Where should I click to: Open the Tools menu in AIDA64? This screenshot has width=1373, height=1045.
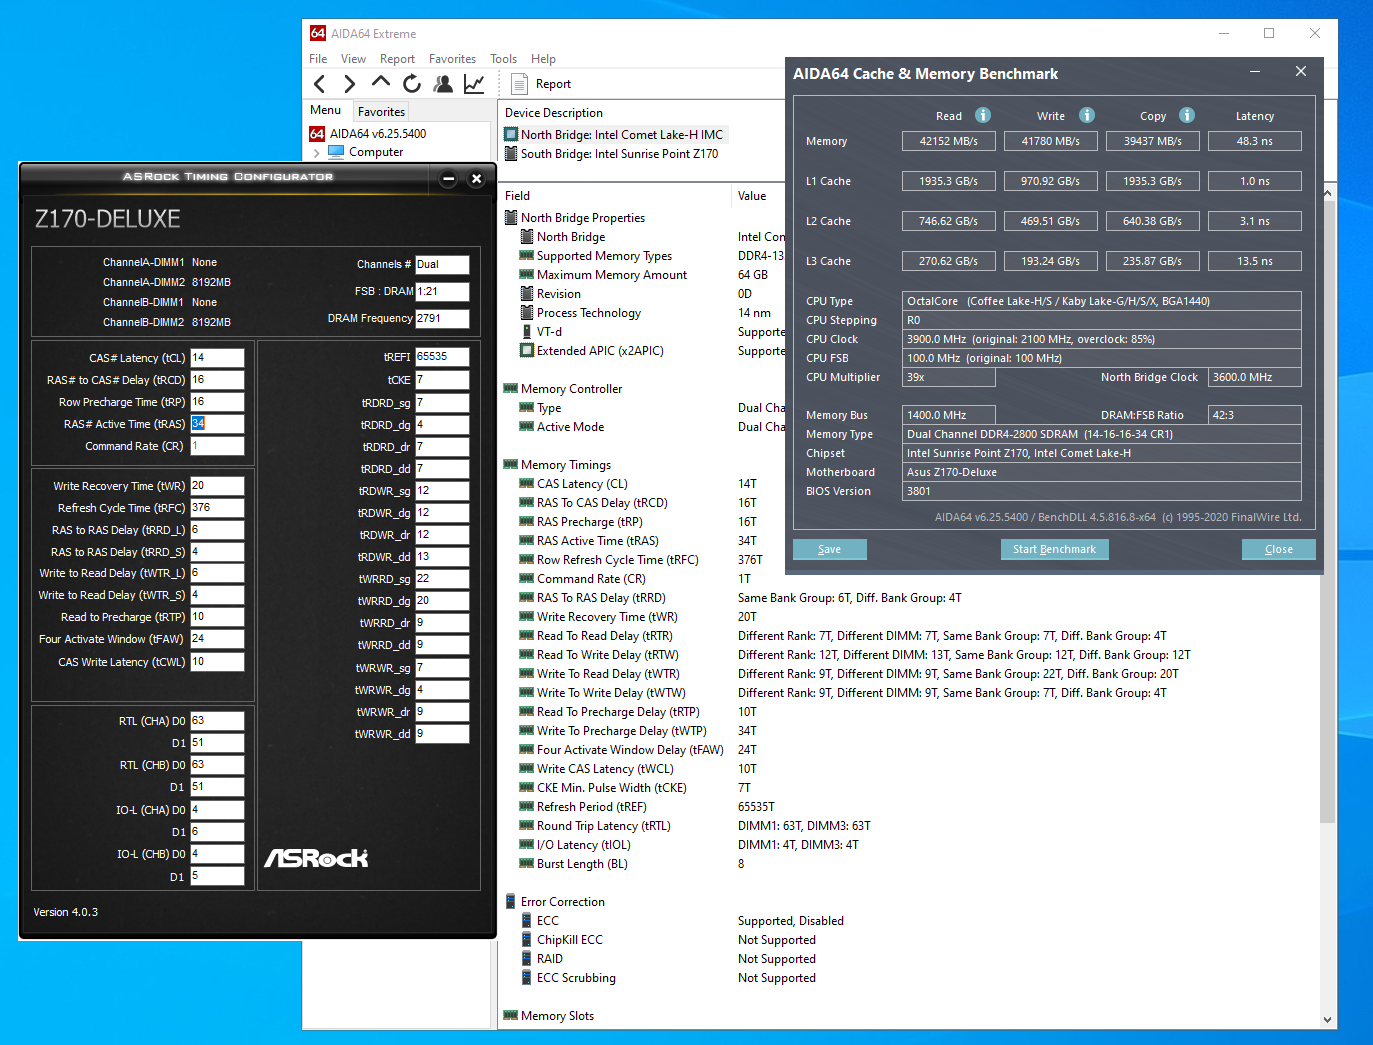tap(503, 59)
